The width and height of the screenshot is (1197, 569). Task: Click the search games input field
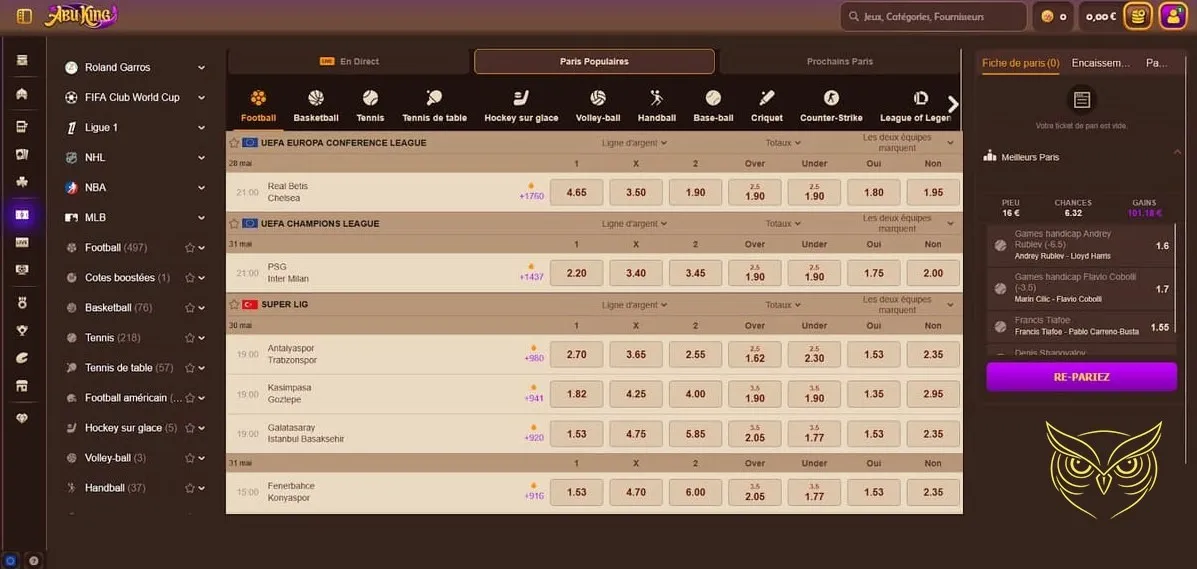tap(933, 16)
